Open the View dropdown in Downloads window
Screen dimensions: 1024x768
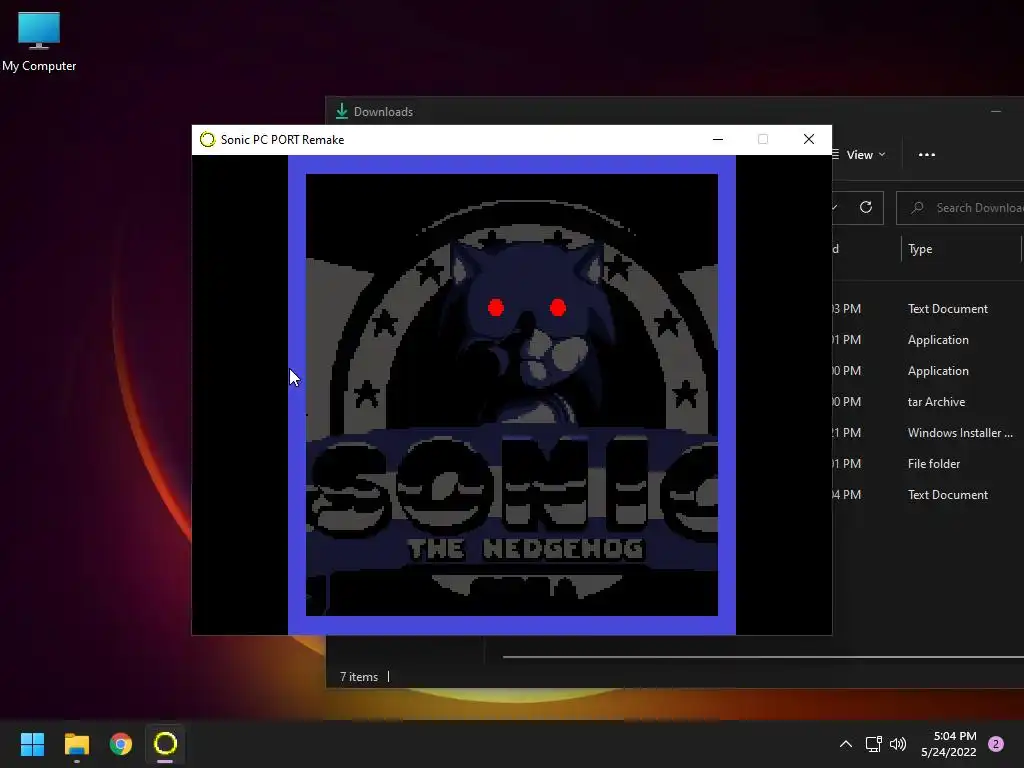click(859, 155)
